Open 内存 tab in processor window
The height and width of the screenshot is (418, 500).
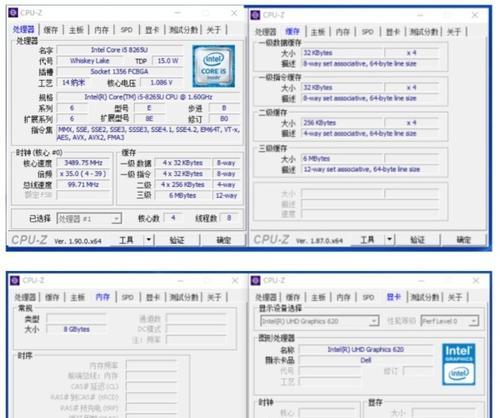click(x=101, y=30)
